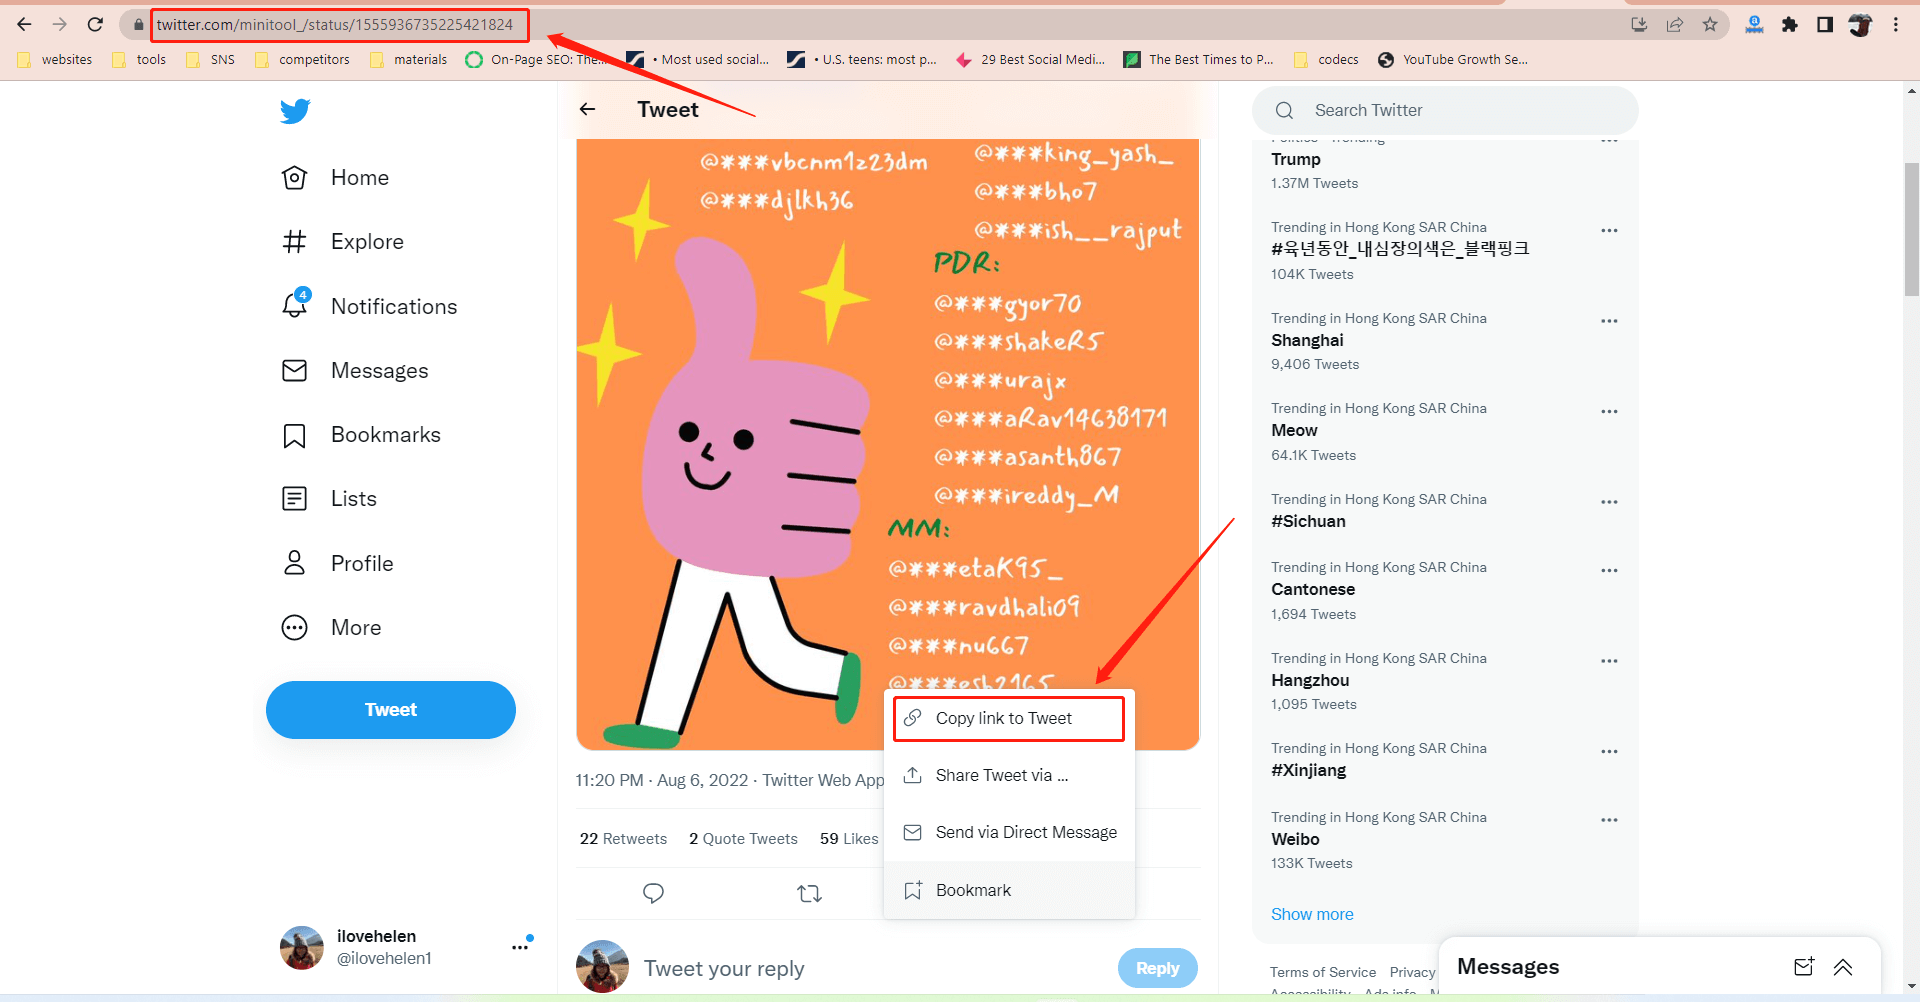Click the Show more trends link
The height and width of the screenshot is (1002, 1920).
(x=1312, y=914)
